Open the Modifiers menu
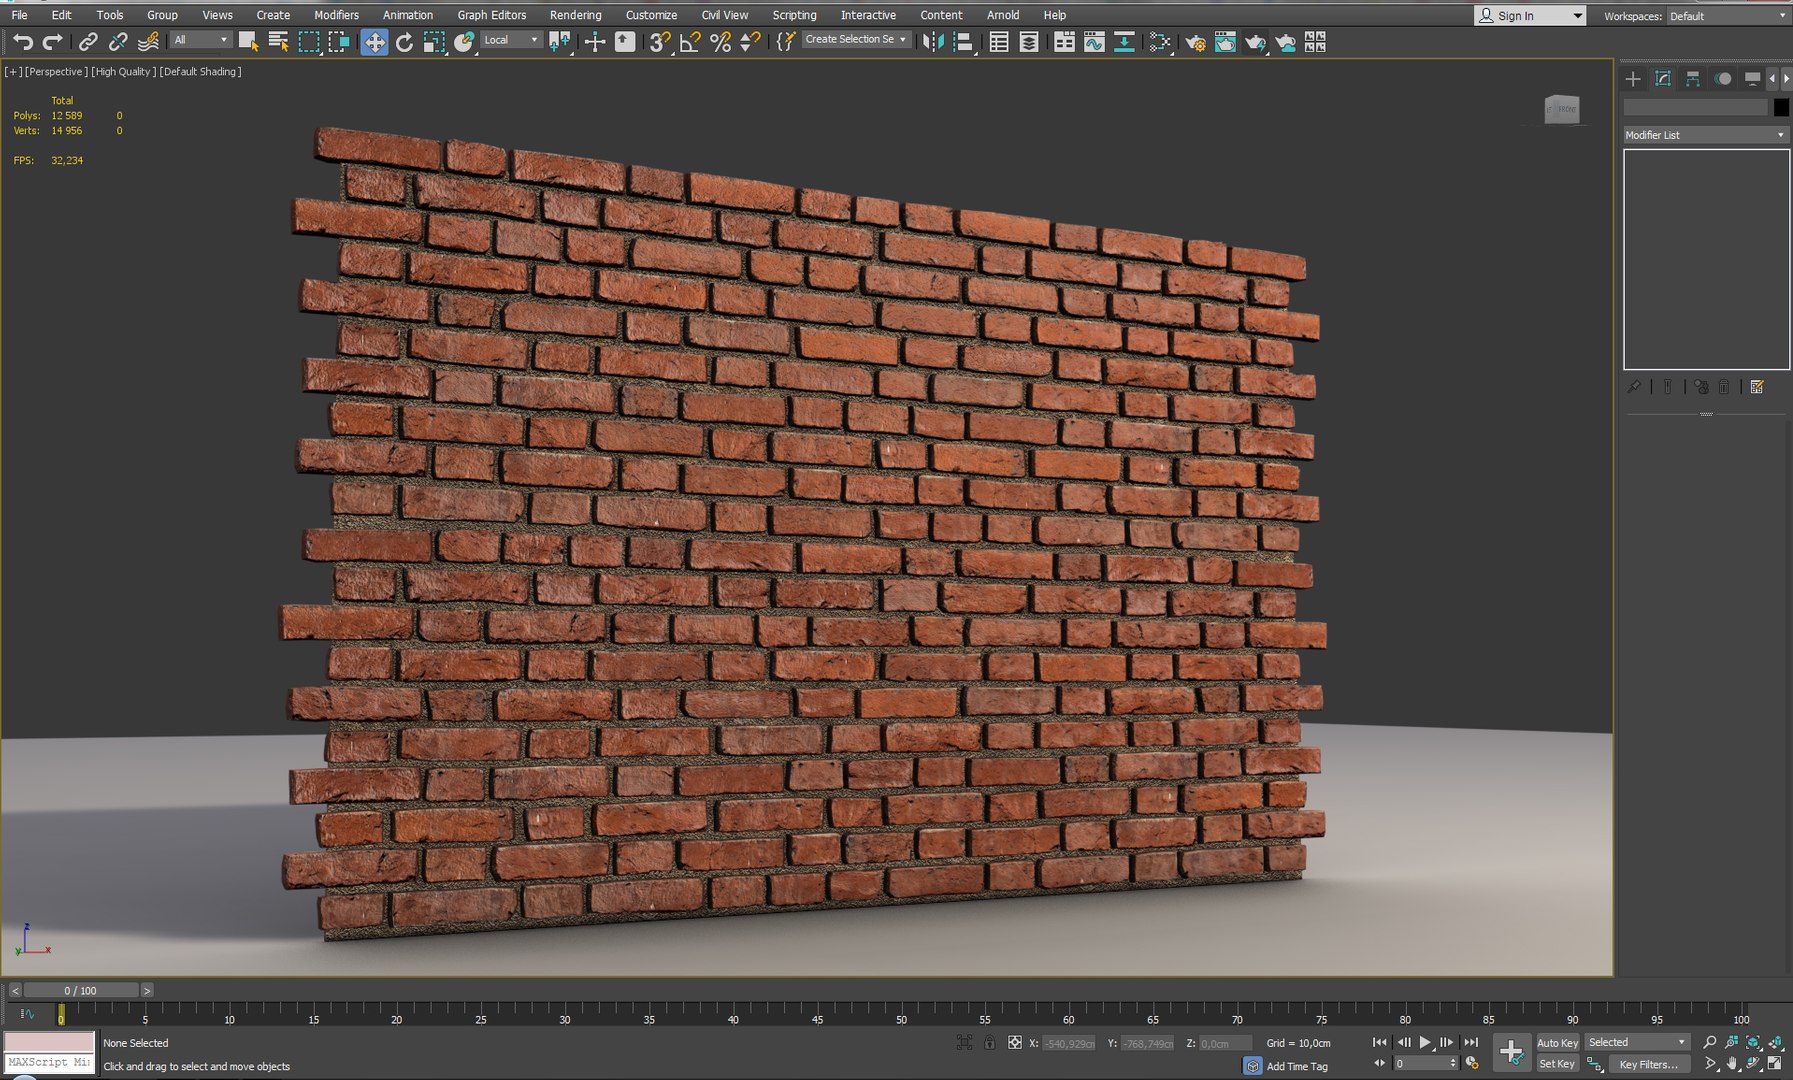Viewport: 1793px width, 1080px height. (336, 15)
